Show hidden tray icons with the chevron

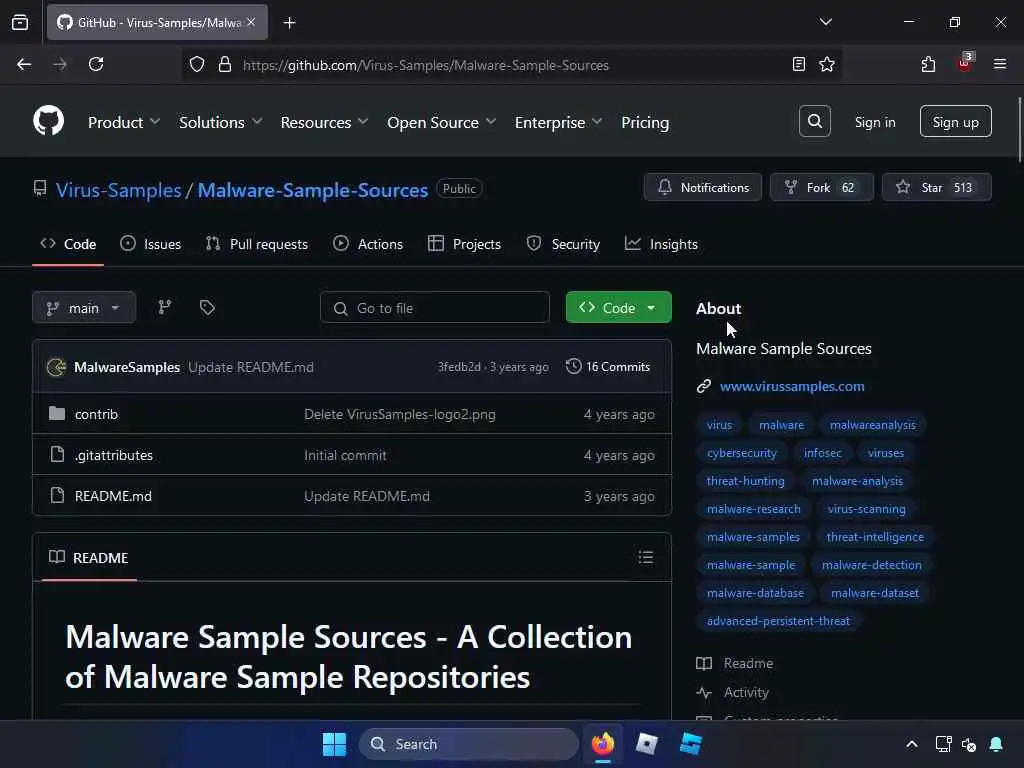click(912, 744)
